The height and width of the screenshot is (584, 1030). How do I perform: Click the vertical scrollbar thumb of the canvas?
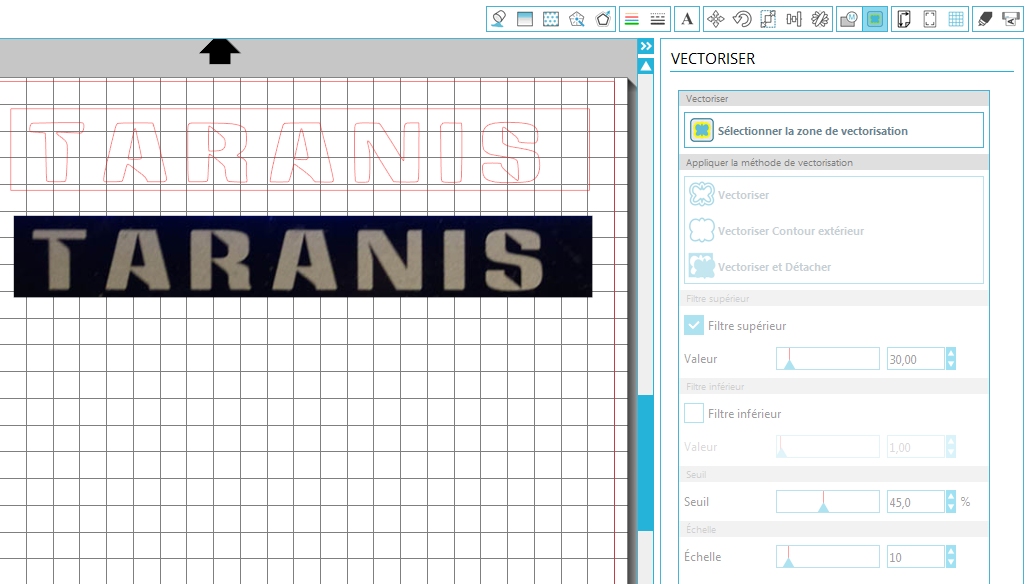pyautogui.click(x=646, y=462)
